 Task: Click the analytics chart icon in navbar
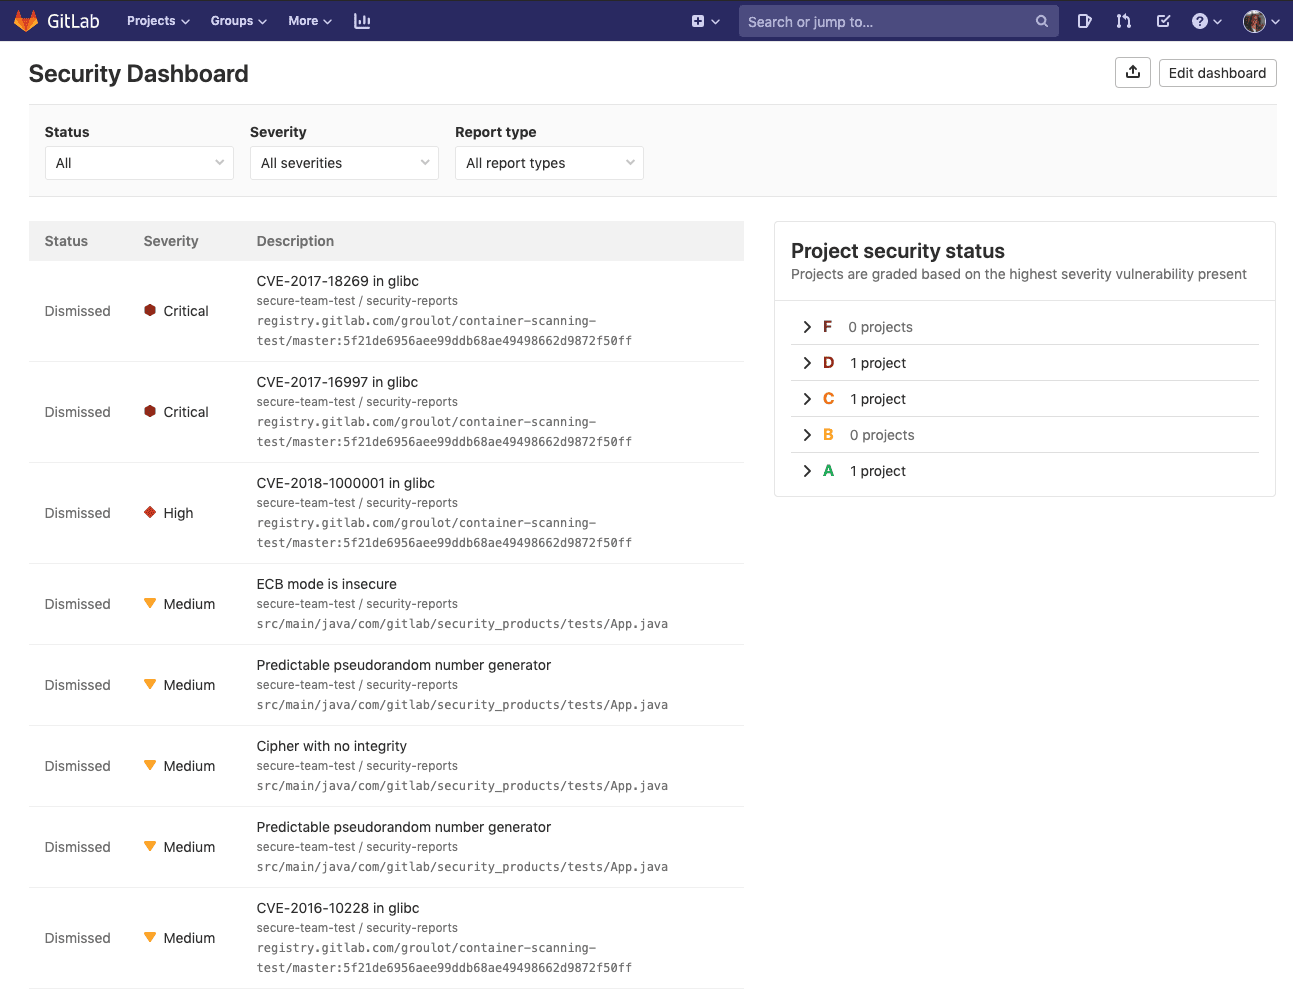362,21
